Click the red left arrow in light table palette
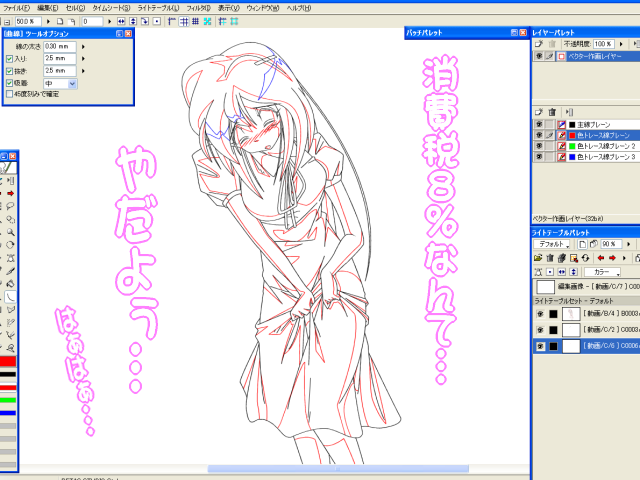This screenshot has height=480, width=640. (599, 257)
